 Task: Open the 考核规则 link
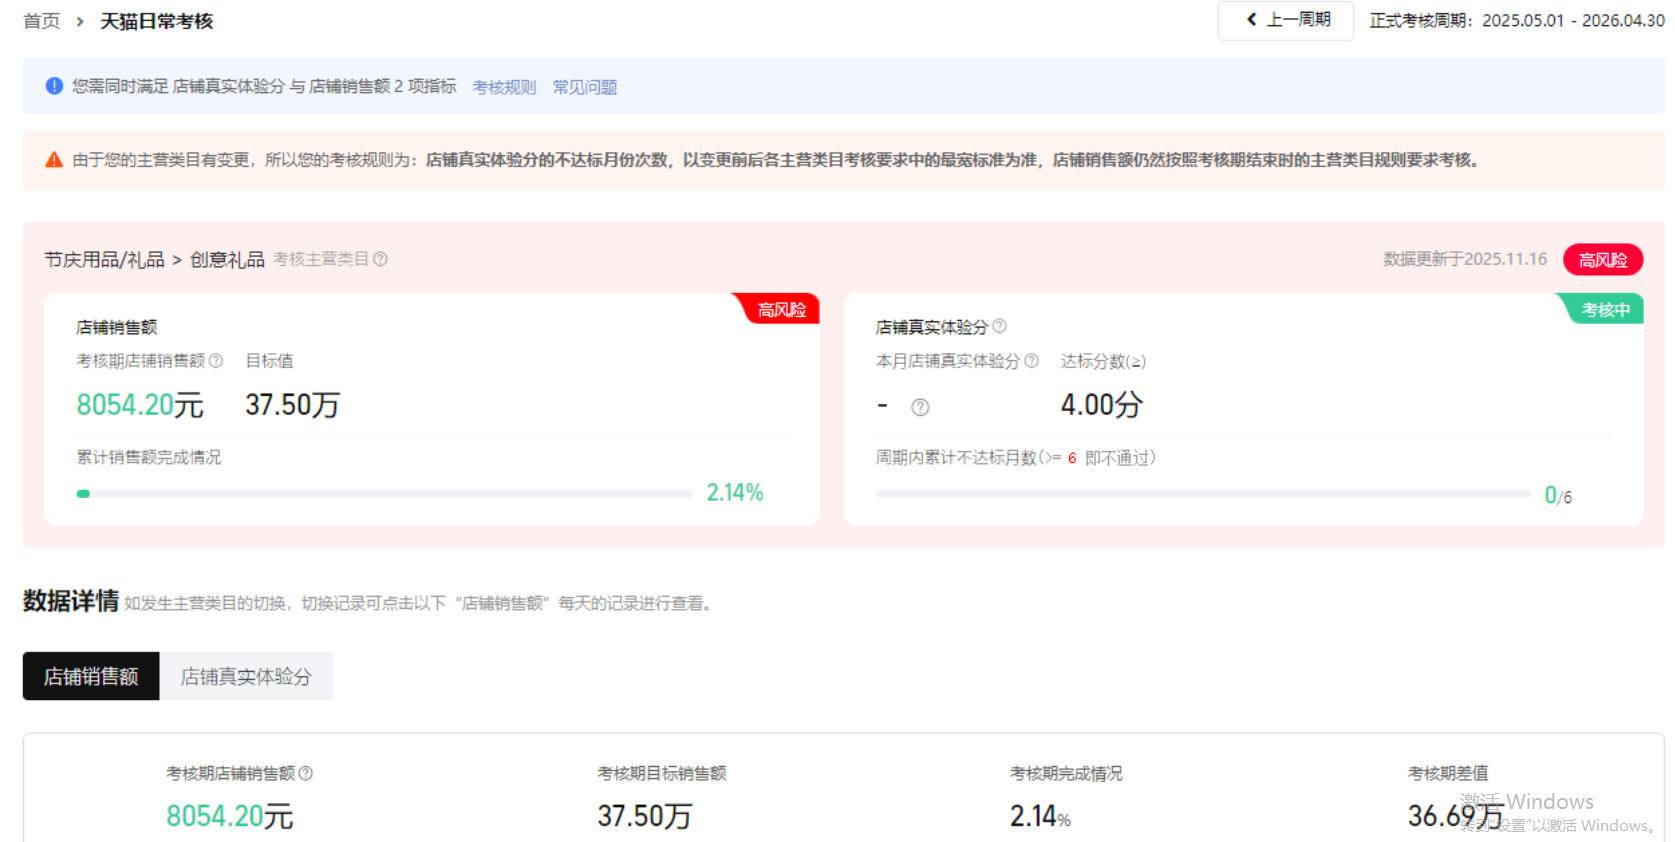[x=504, y=87]
